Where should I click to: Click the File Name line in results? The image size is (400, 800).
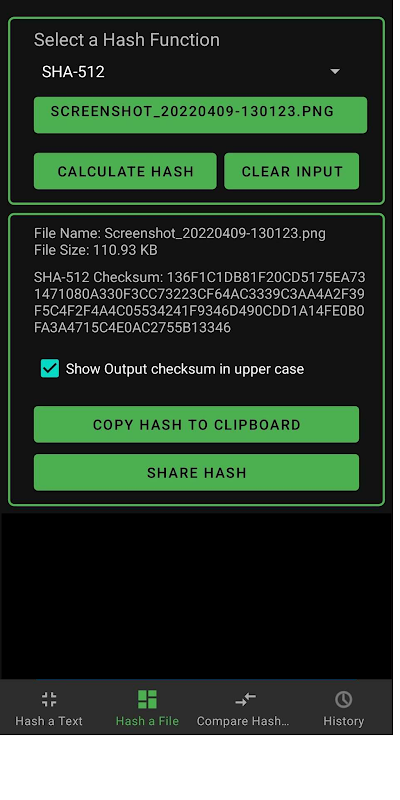pyautogui.click(x=180, y=233)
